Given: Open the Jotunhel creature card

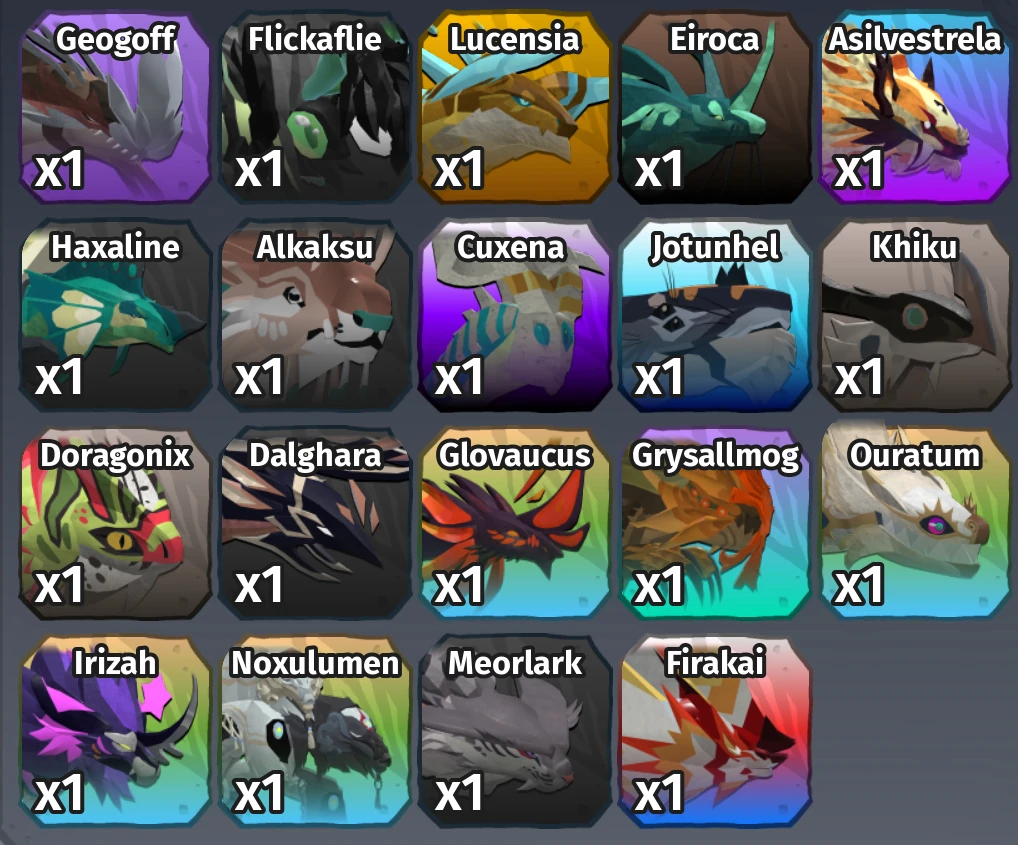Looking at the screenshot, I should 715,315.
